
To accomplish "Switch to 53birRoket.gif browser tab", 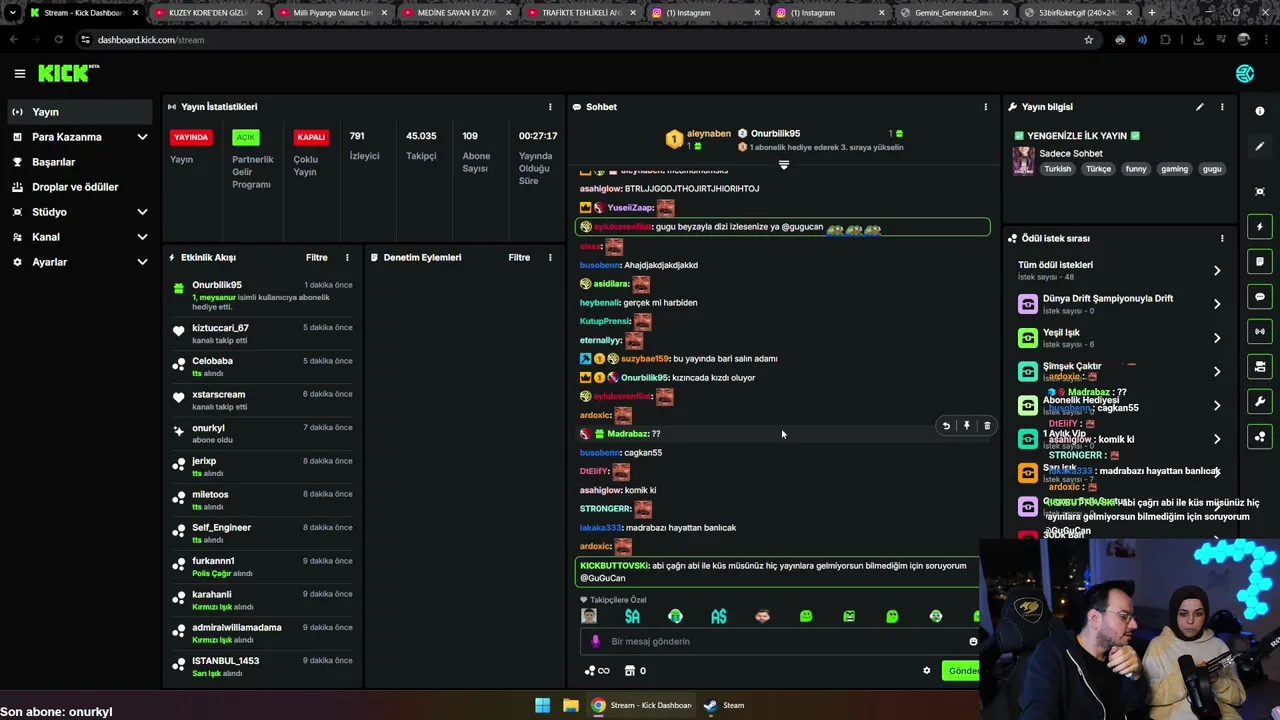I will coord(1076,13).
